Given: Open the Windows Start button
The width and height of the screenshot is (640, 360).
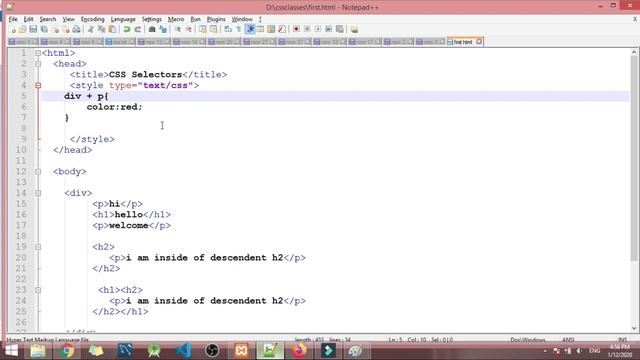Looking at the screenshot, I should click(x=11, y=351).
